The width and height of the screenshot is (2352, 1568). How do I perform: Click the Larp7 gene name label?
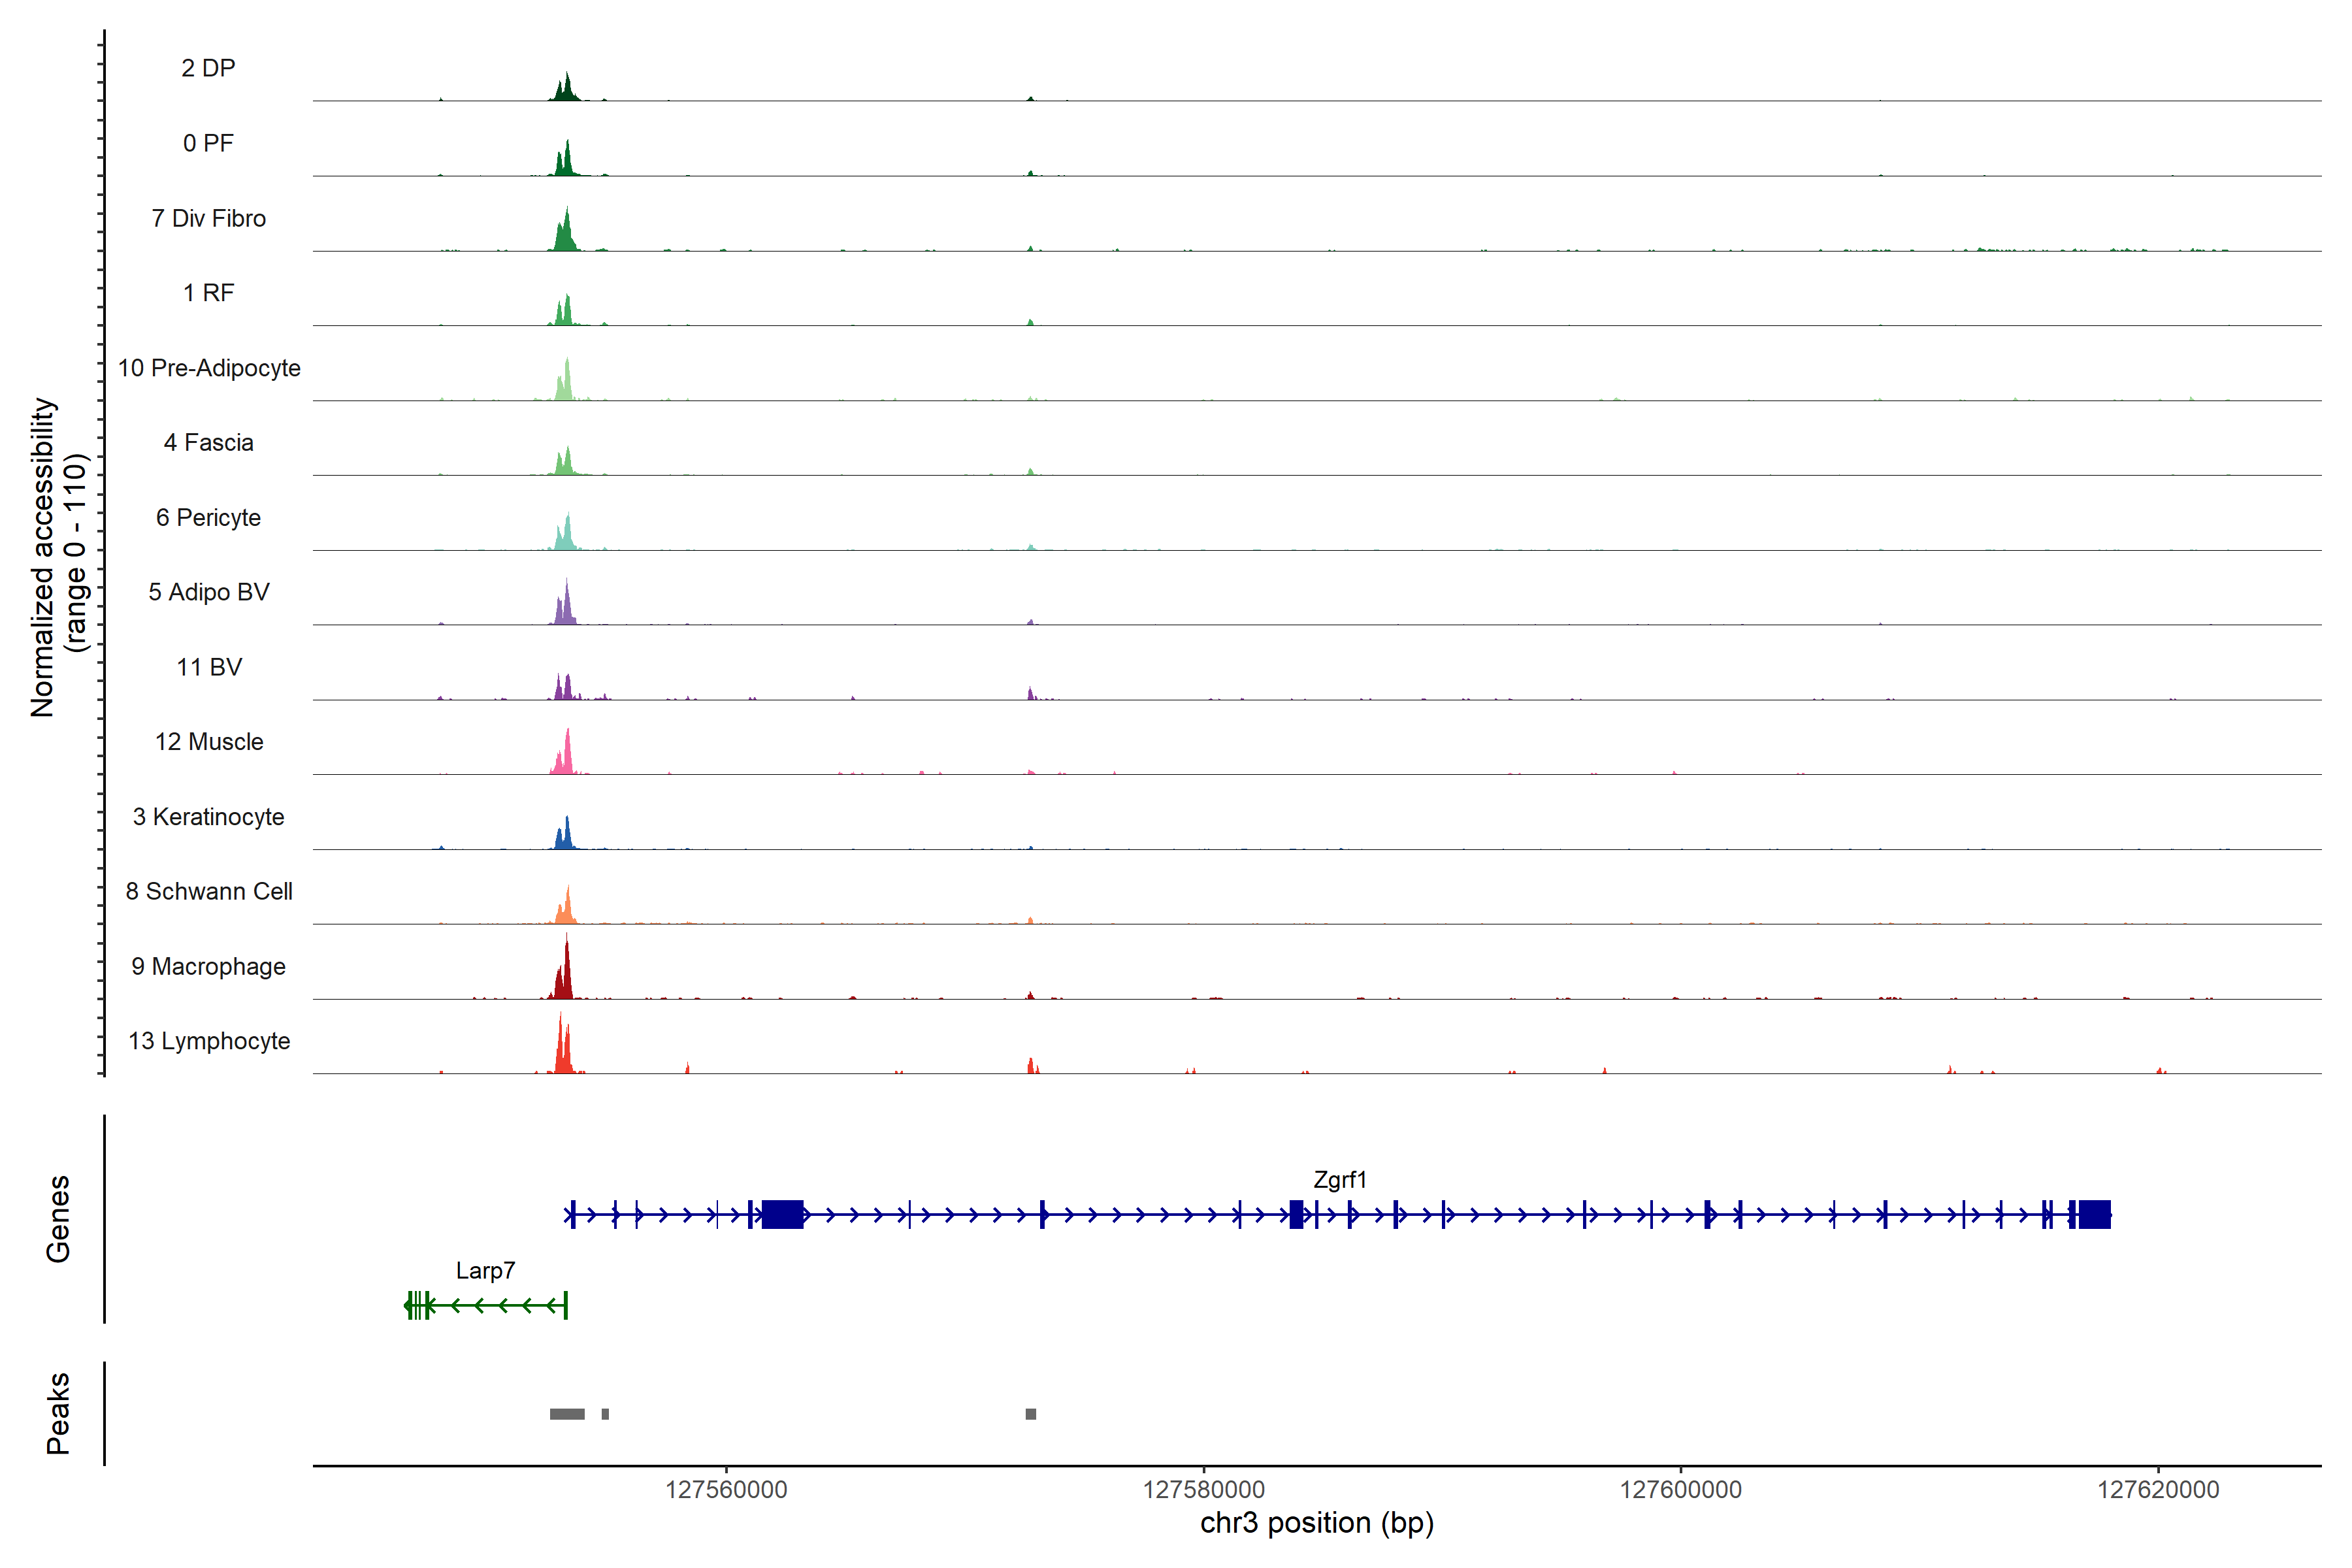coord(485,1271)
